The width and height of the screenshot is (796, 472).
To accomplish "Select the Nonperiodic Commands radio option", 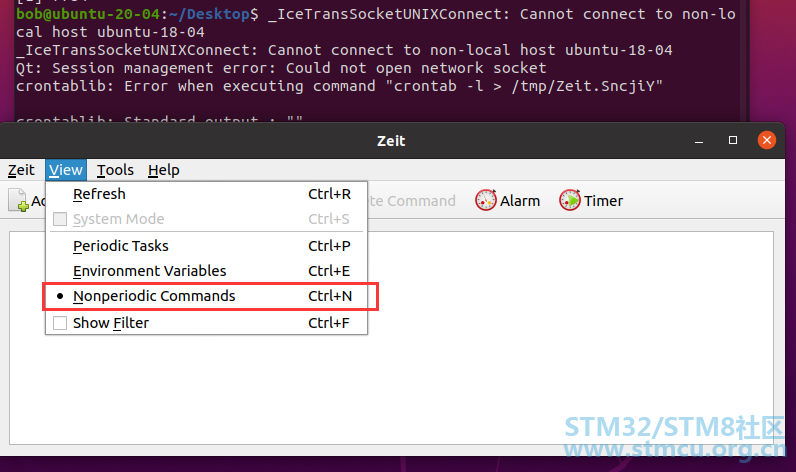I will 207,296.
